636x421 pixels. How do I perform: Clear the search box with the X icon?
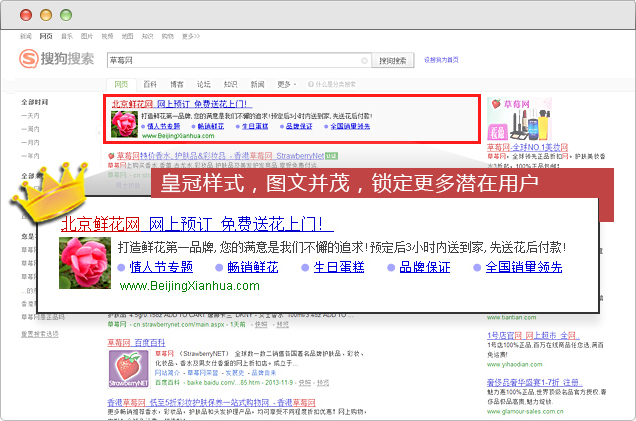[364, 60]
